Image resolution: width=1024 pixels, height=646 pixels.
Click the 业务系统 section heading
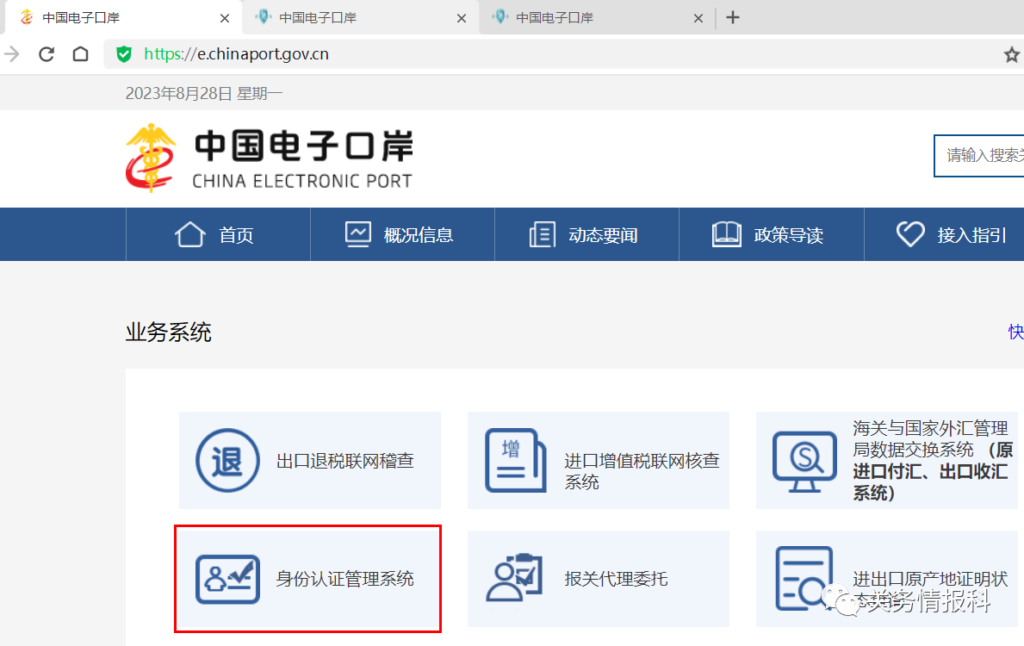[168, 332]
